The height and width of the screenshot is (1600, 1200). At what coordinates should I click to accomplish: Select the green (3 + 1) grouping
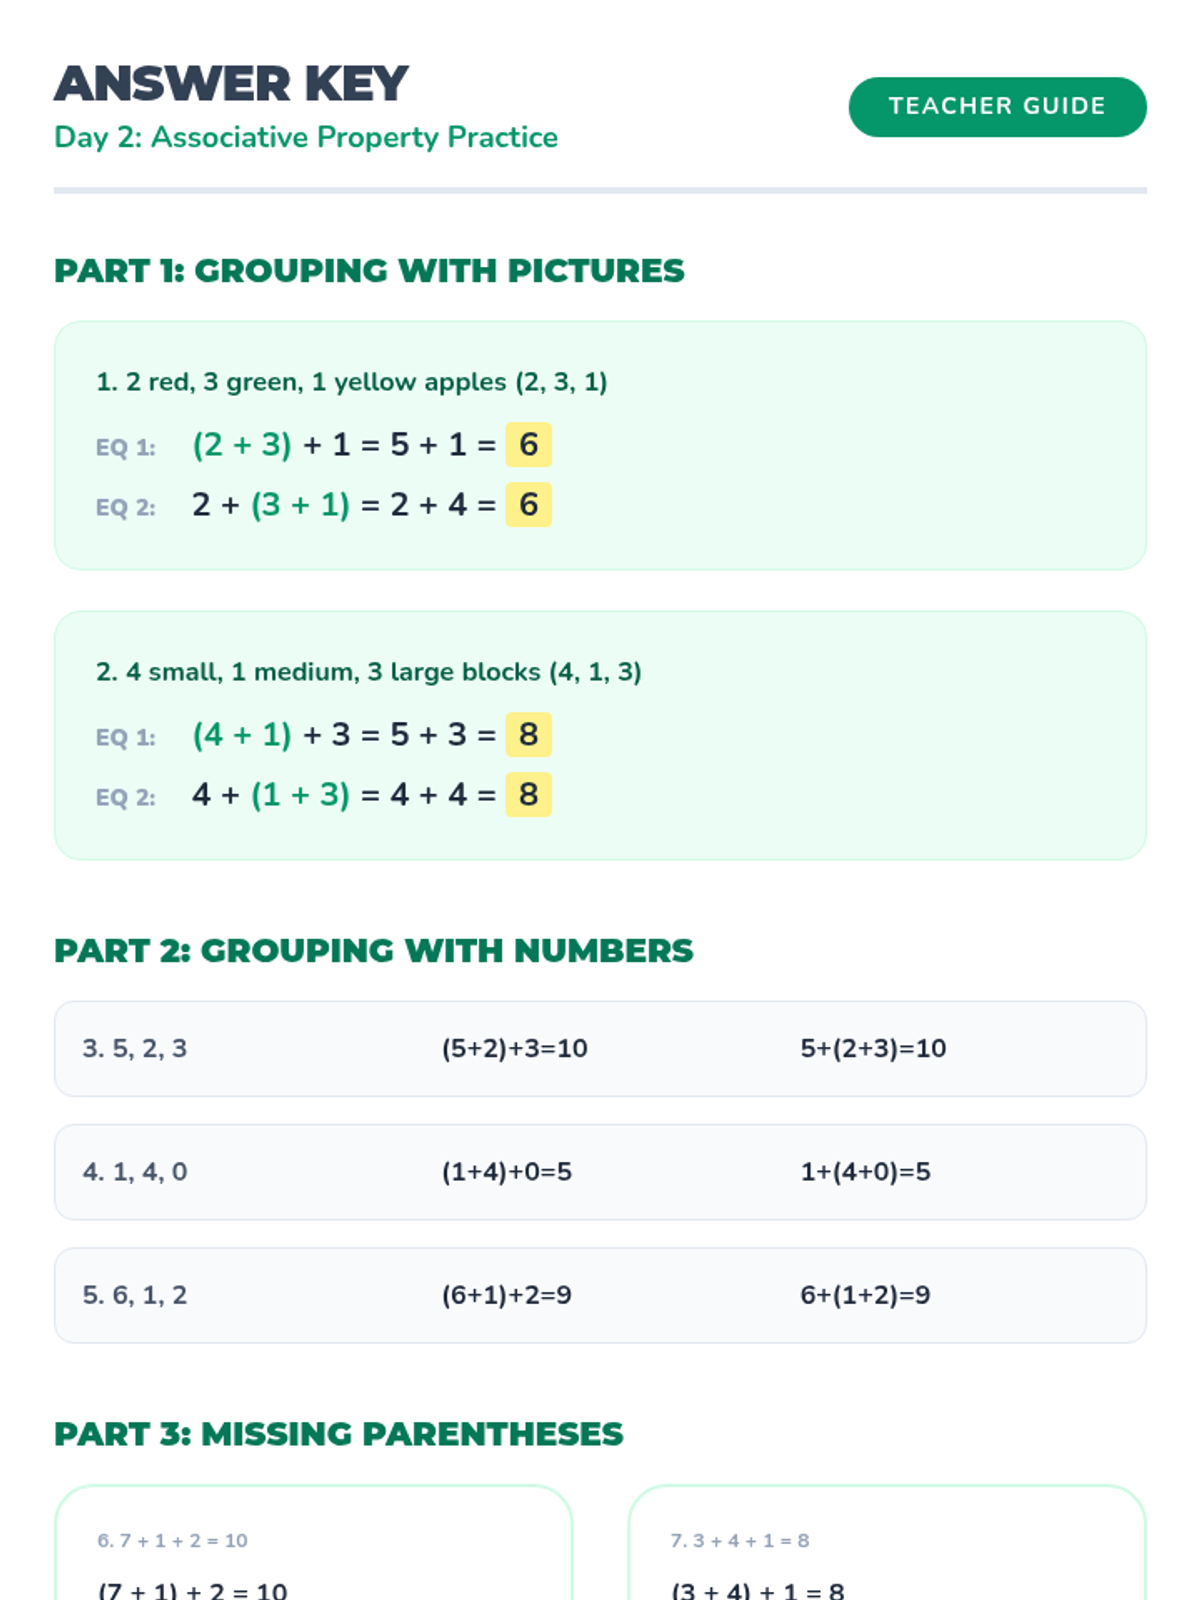point(300,504)
